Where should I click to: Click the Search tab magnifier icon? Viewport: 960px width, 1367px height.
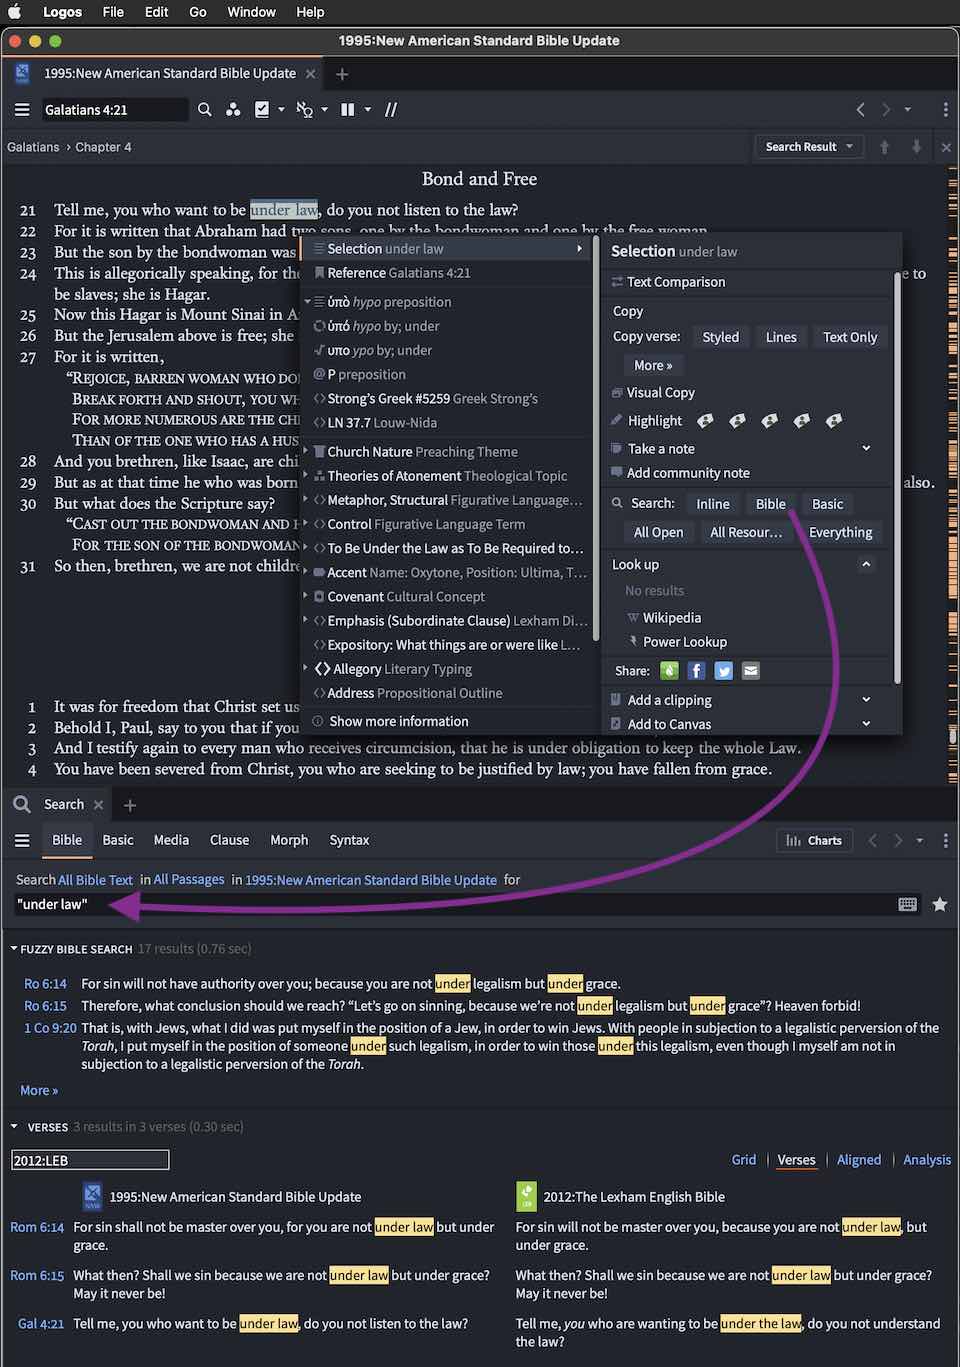pyautogui.click(x=22, y=804)
